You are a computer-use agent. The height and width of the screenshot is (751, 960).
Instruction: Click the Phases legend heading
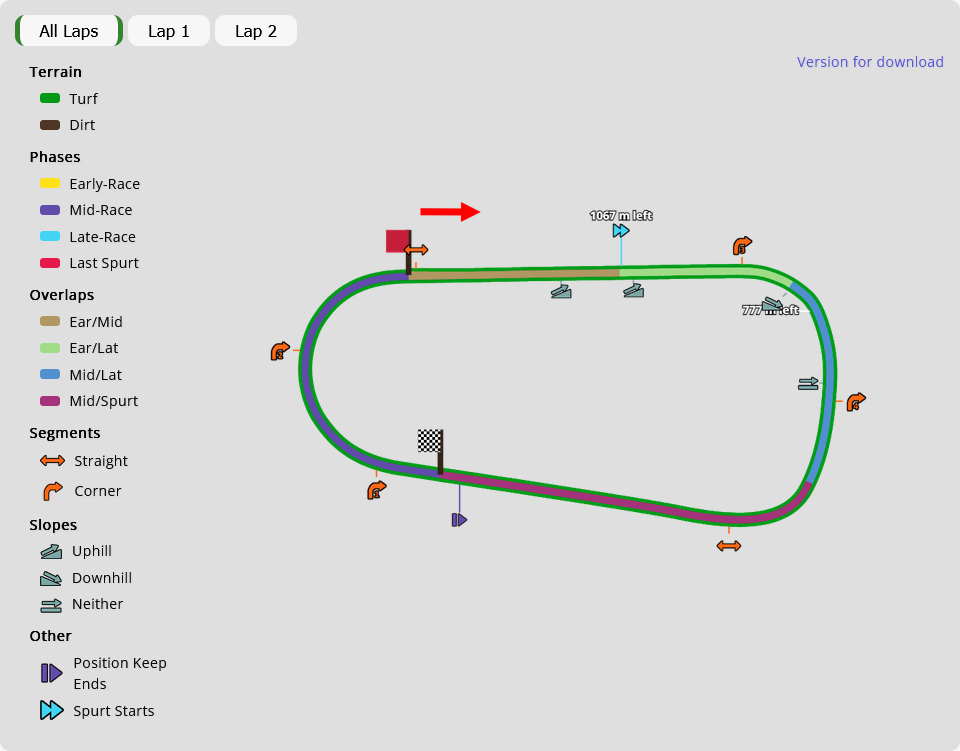point(55,157)
